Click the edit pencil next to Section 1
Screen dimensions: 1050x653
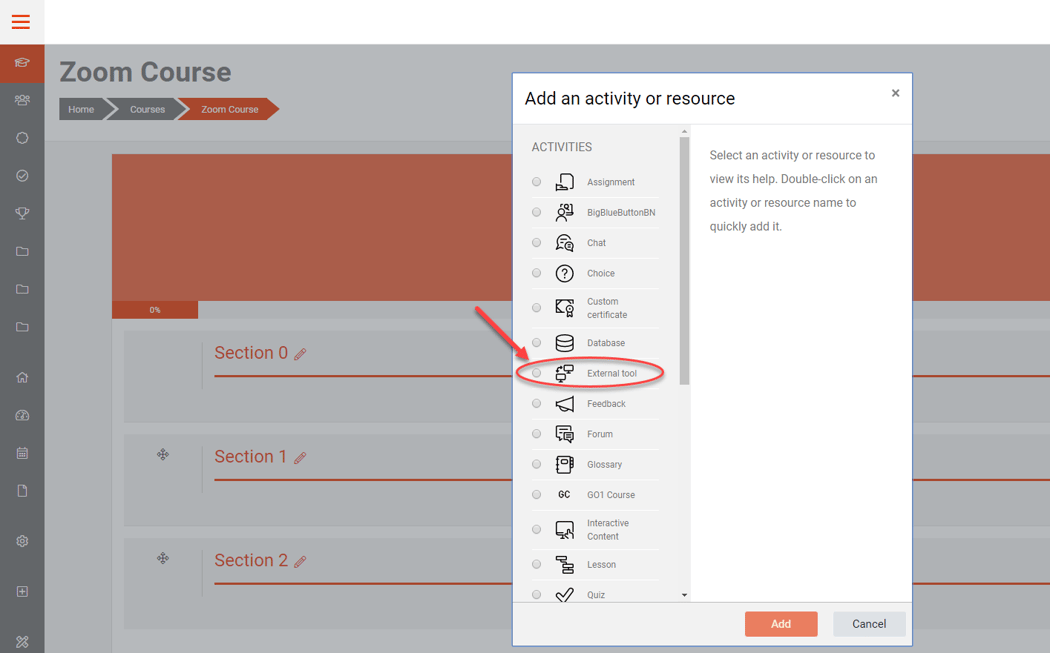coord(301,456)
